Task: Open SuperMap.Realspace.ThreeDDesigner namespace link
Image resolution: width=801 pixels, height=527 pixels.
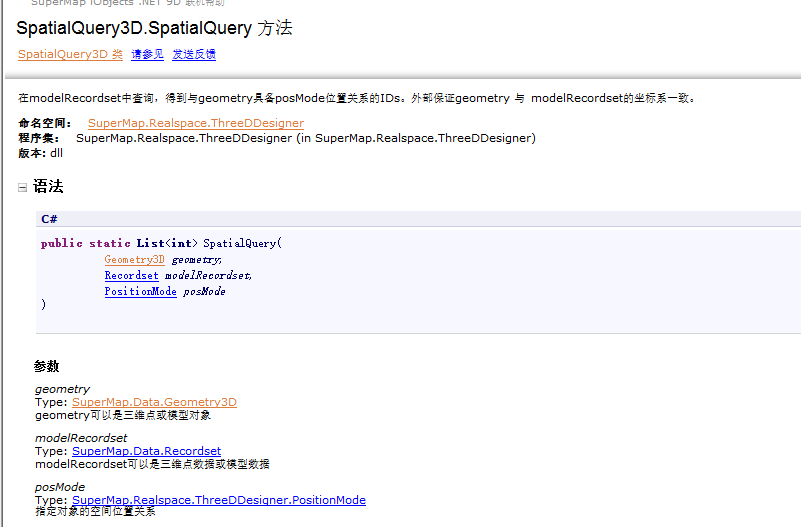Action: point(196,123)
